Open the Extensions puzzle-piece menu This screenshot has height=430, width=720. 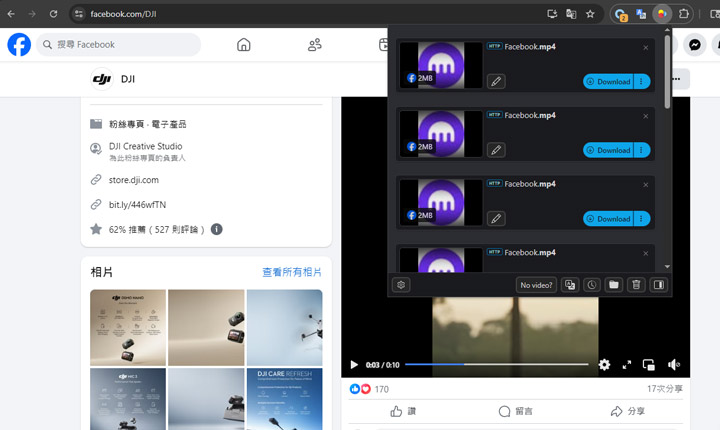point(683,14)
